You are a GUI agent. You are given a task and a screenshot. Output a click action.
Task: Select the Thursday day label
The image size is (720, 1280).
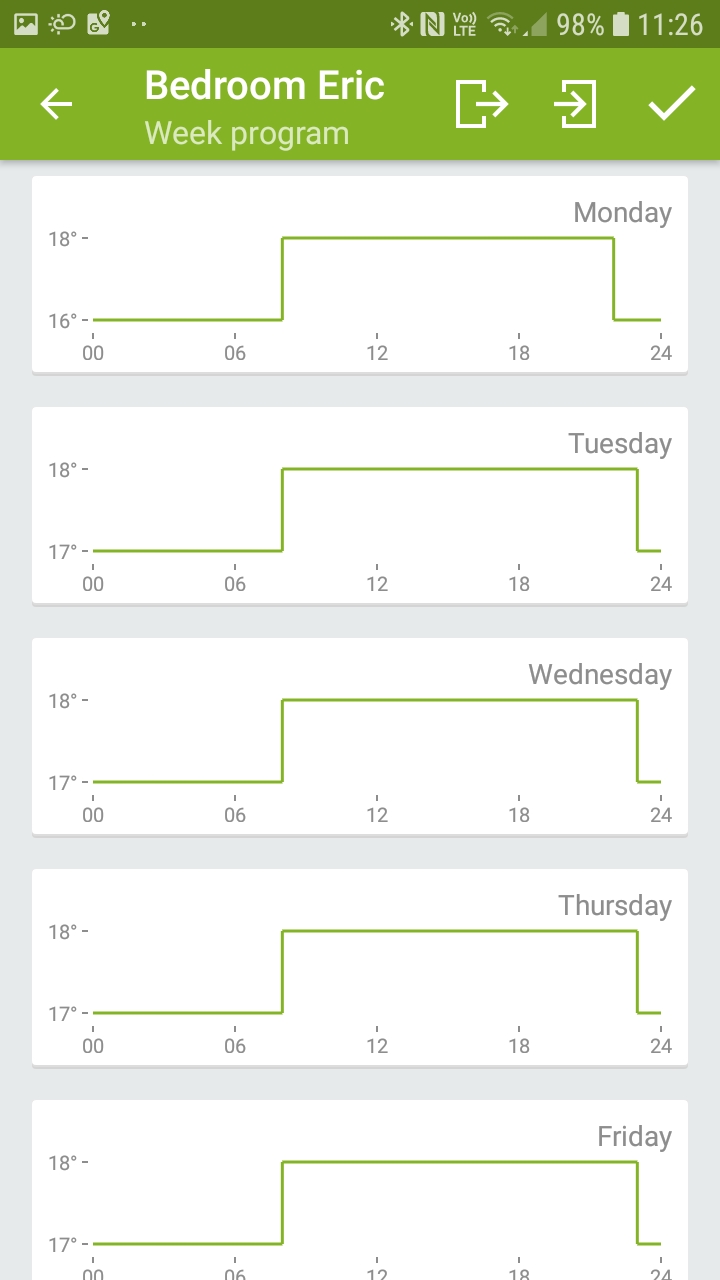click(x=614, y=905)
